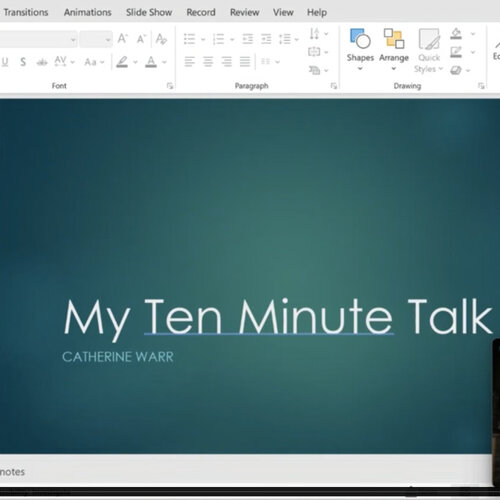Open Shape Outline dropdown arrow
Image resolution: width=500 pixels, height=500 pixels.
[472, 52]
